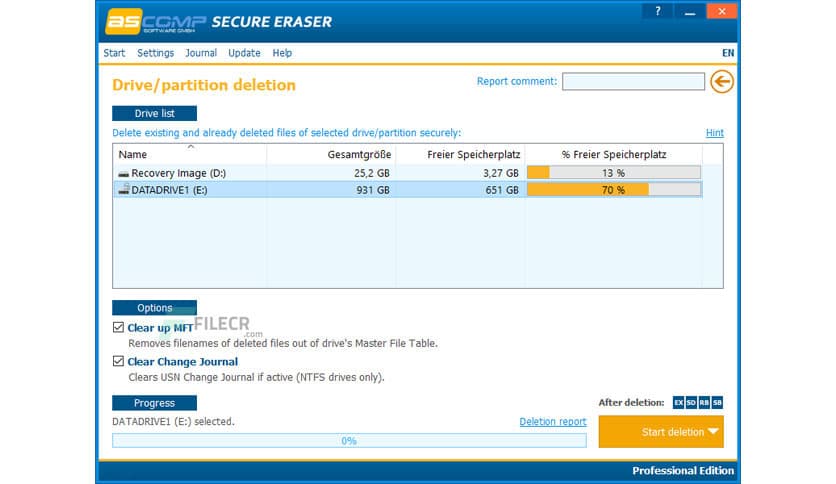Open the Update menu
Viewport: 836px width, 484px height.
244,53
